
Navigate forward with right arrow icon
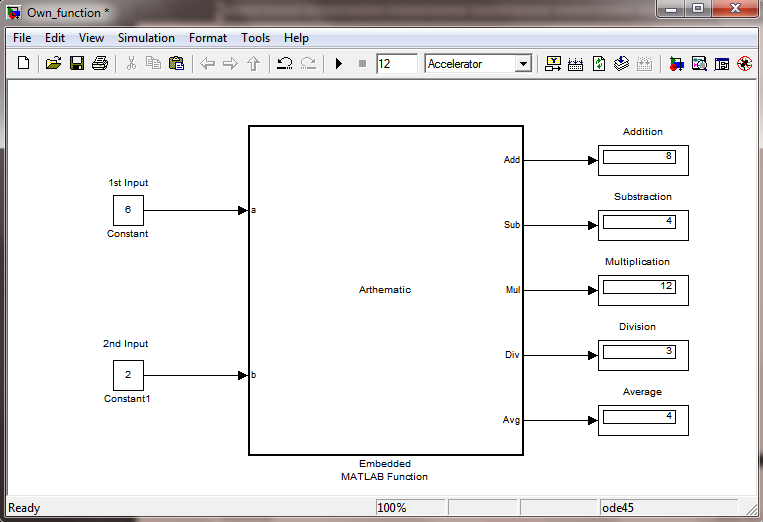pos(230,63)
